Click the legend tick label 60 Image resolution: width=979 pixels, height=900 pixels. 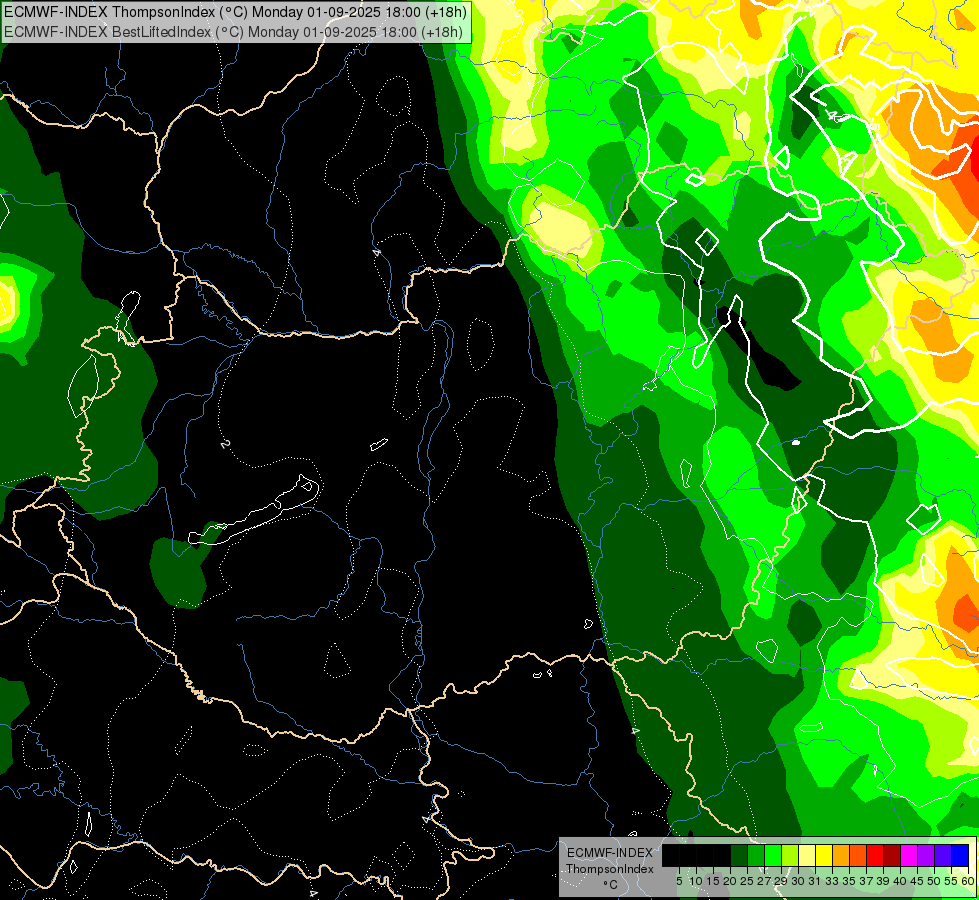(968, 881)
